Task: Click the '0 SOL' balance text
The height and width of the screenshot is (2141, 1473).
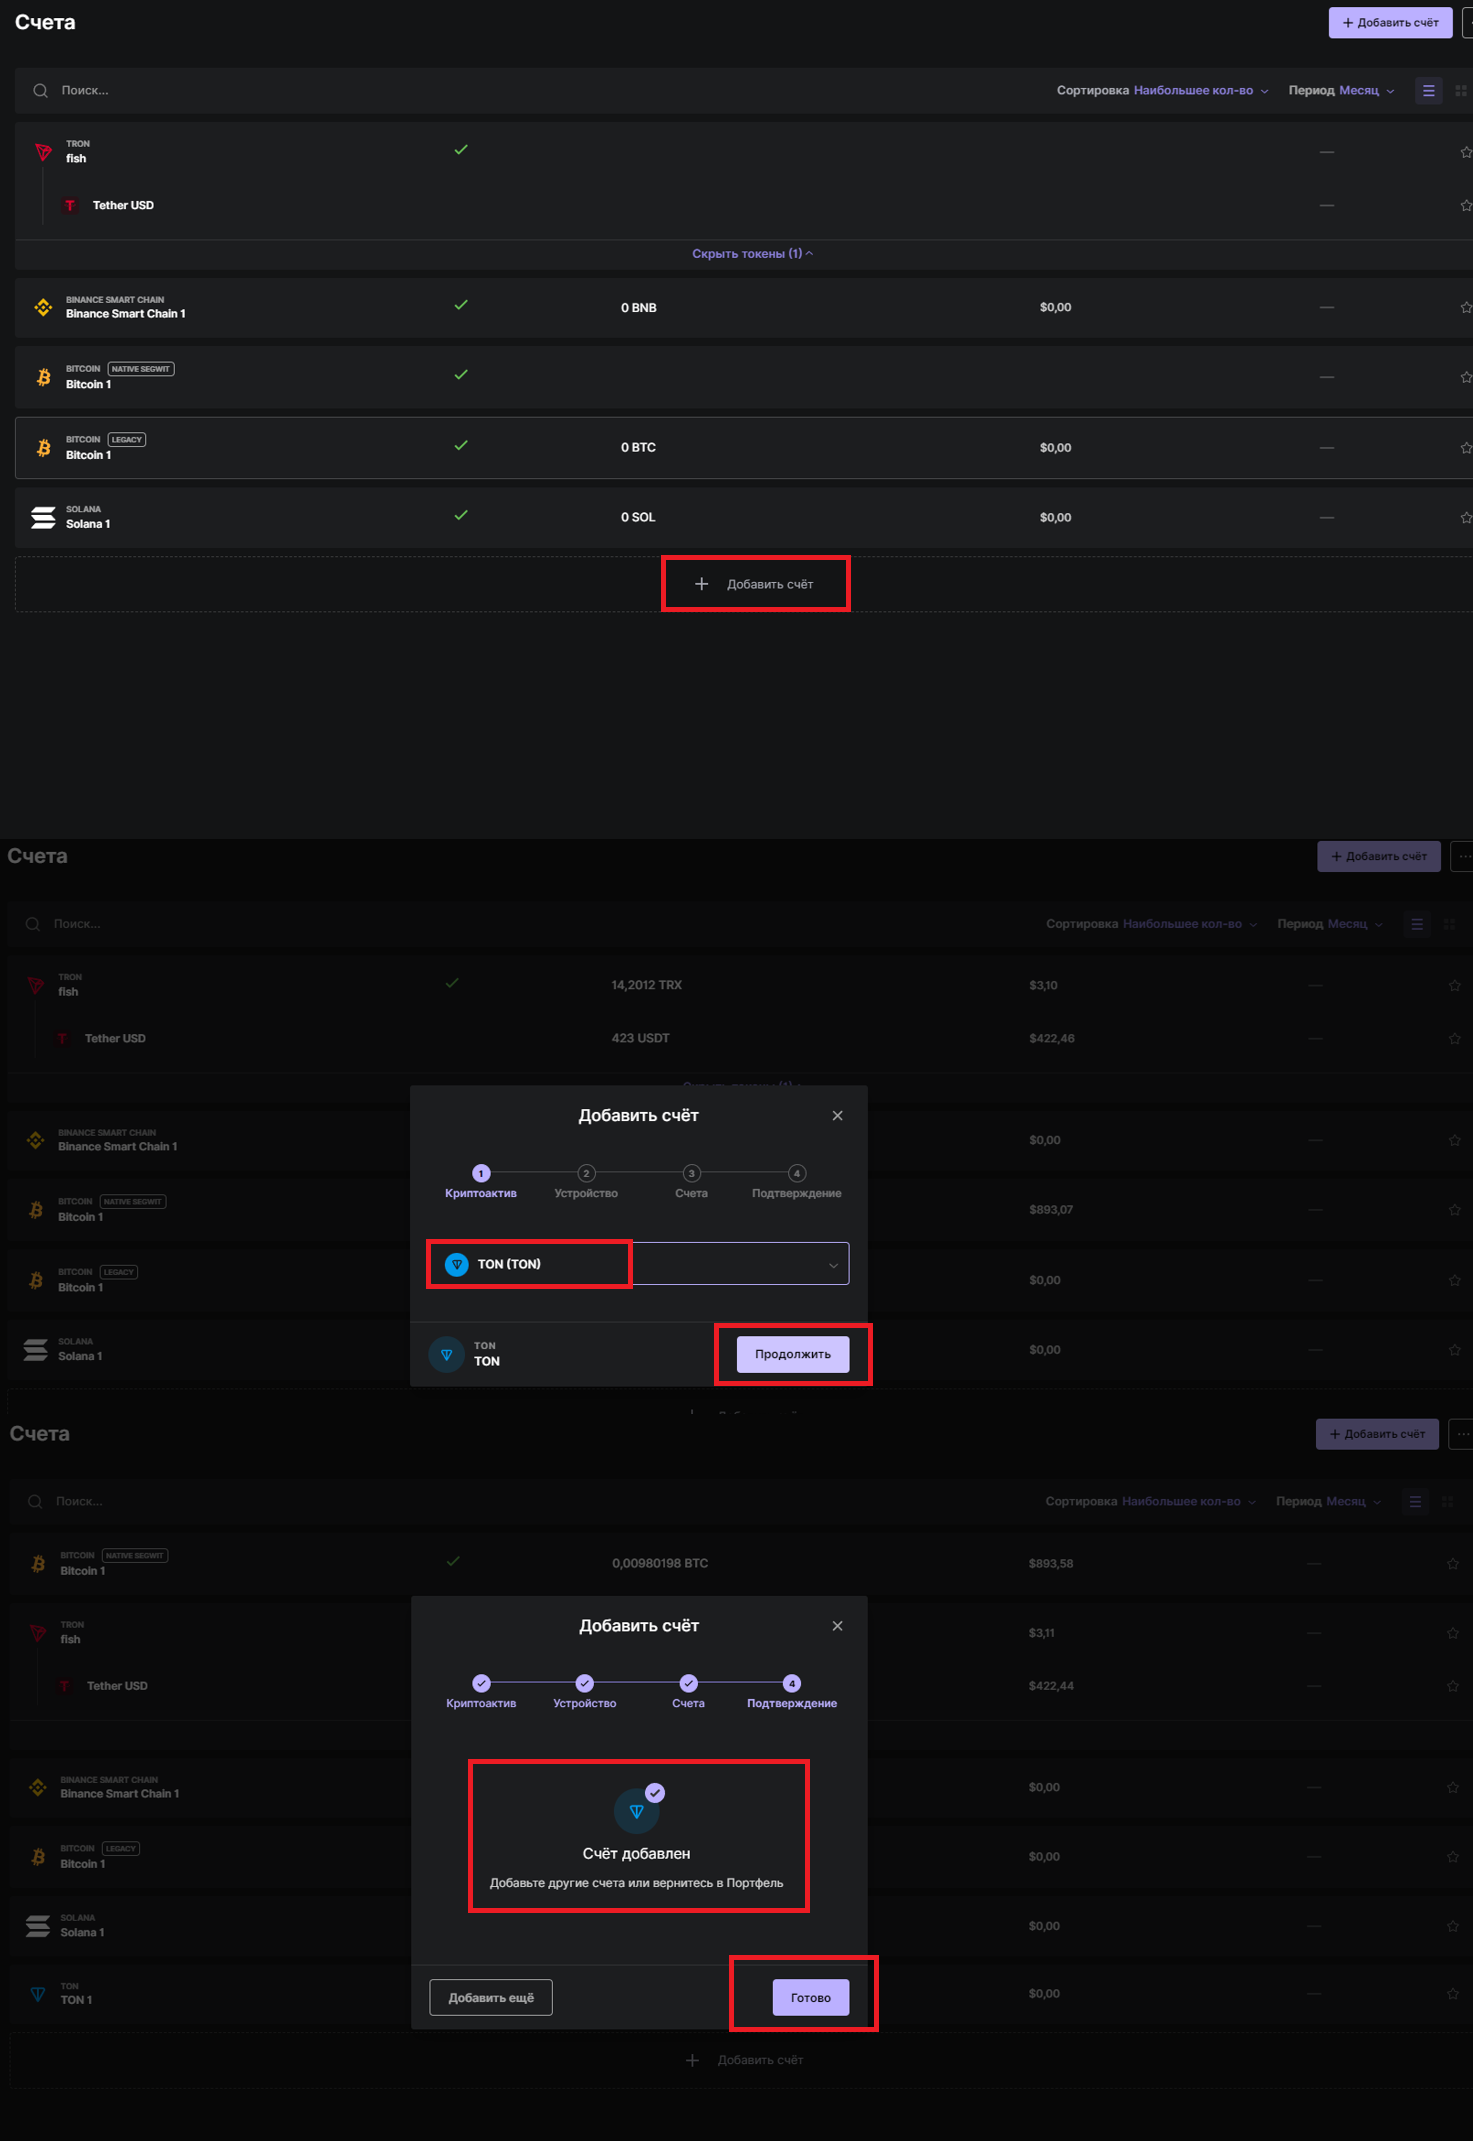Action: click(x=638, y=517)
